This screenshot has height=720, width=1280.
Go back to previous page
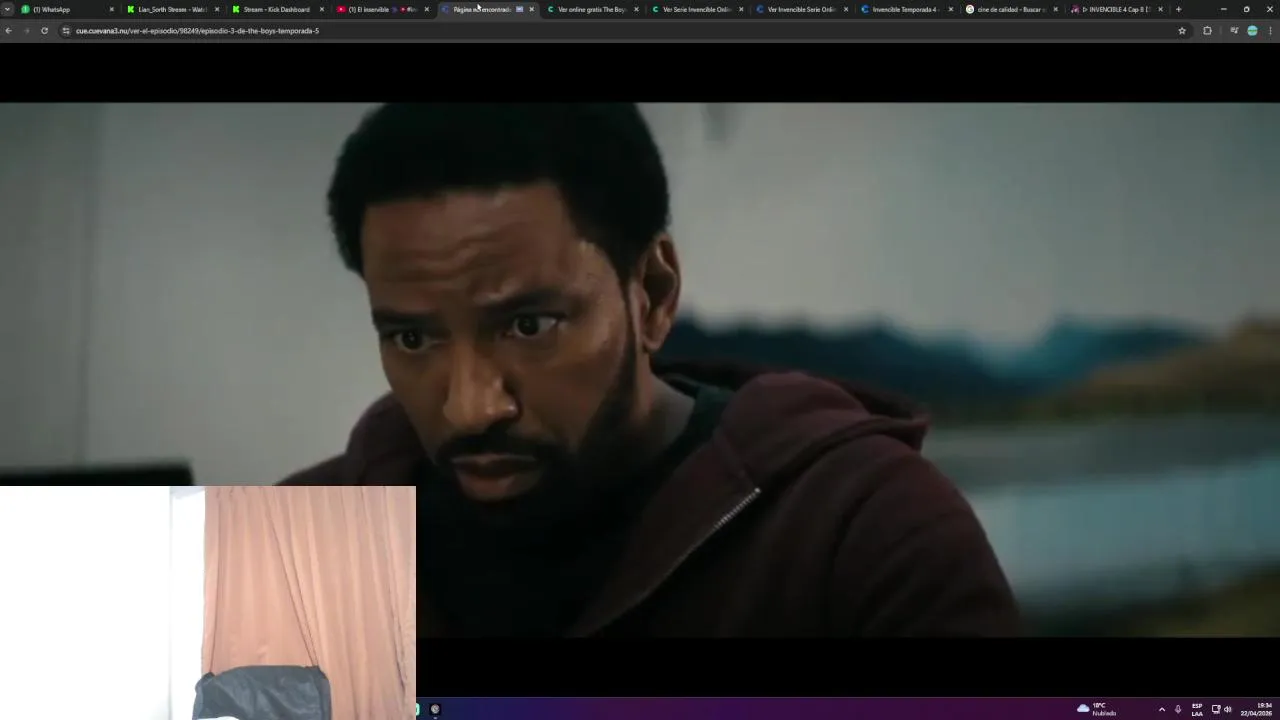pos(8,31)
